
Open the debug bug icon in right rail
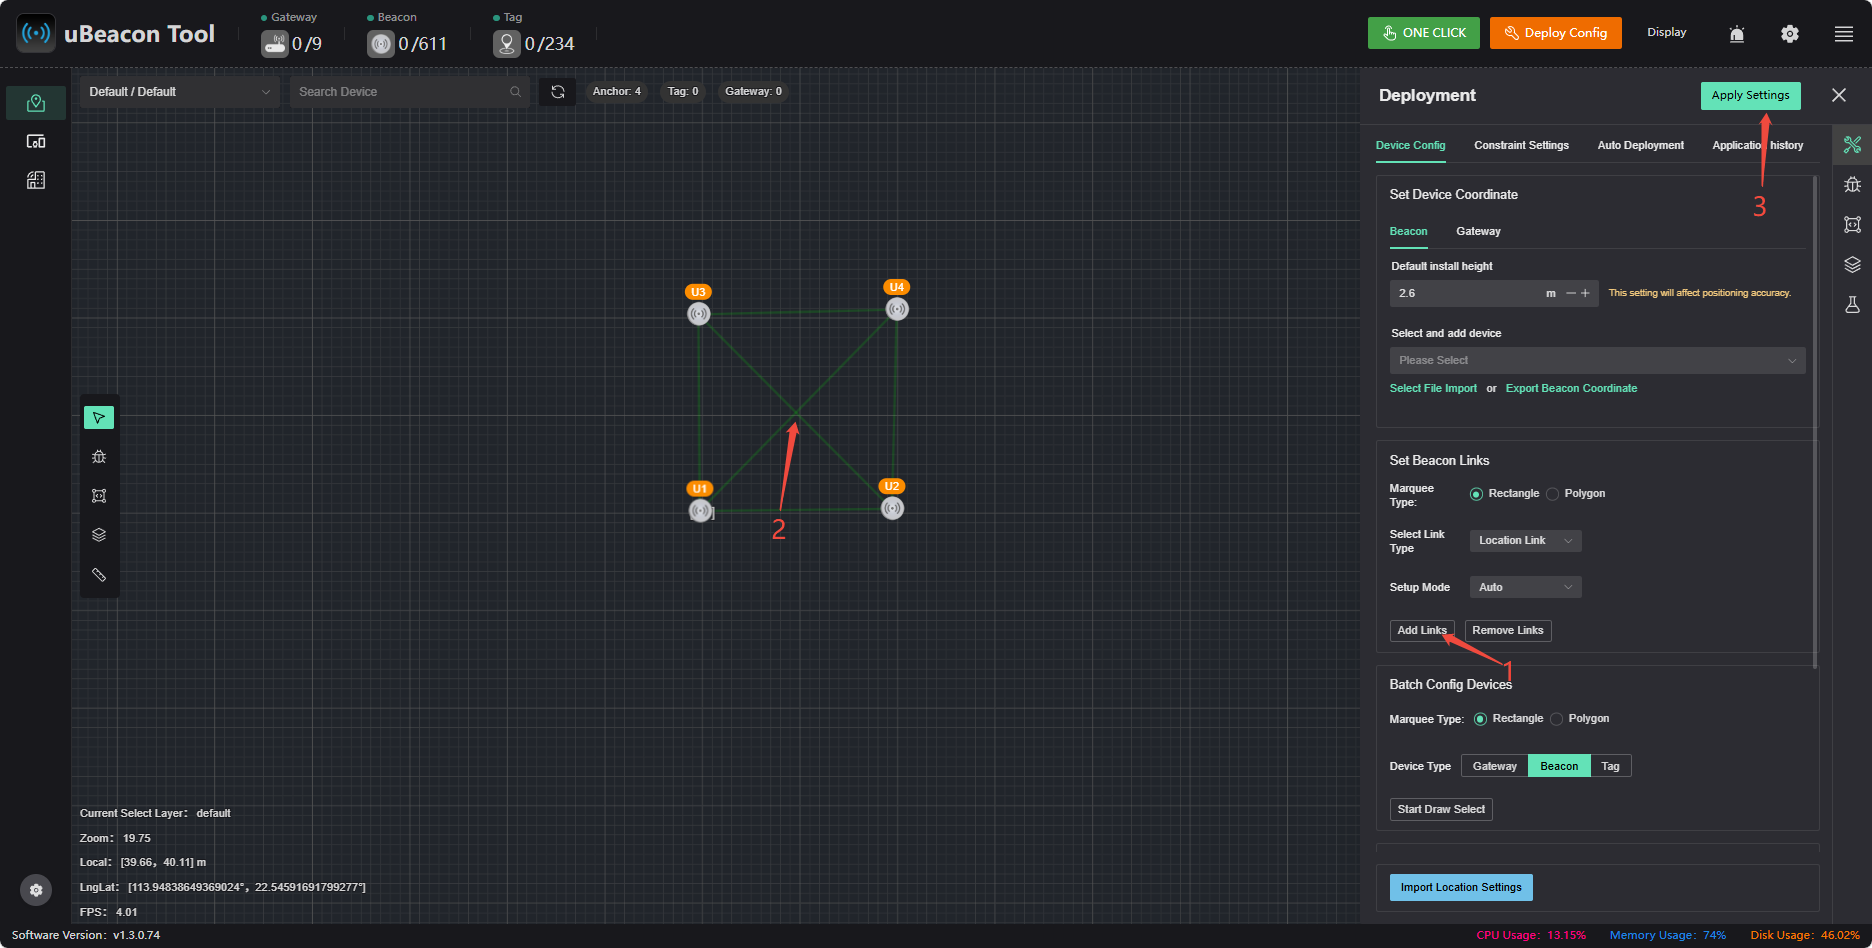coord(1852,184)
